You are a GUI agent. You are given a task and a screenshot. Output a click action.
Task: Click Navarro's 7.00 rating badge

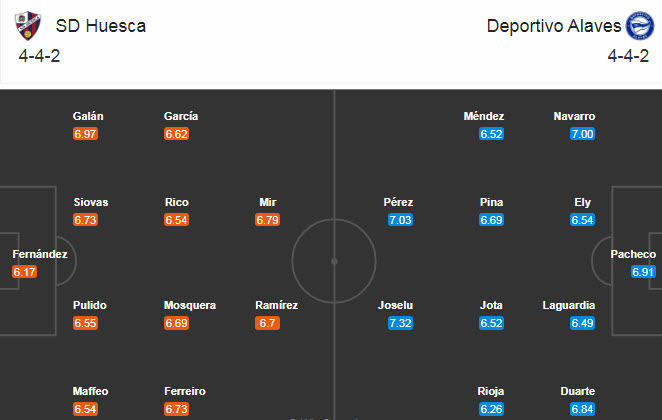pos(582,133)
